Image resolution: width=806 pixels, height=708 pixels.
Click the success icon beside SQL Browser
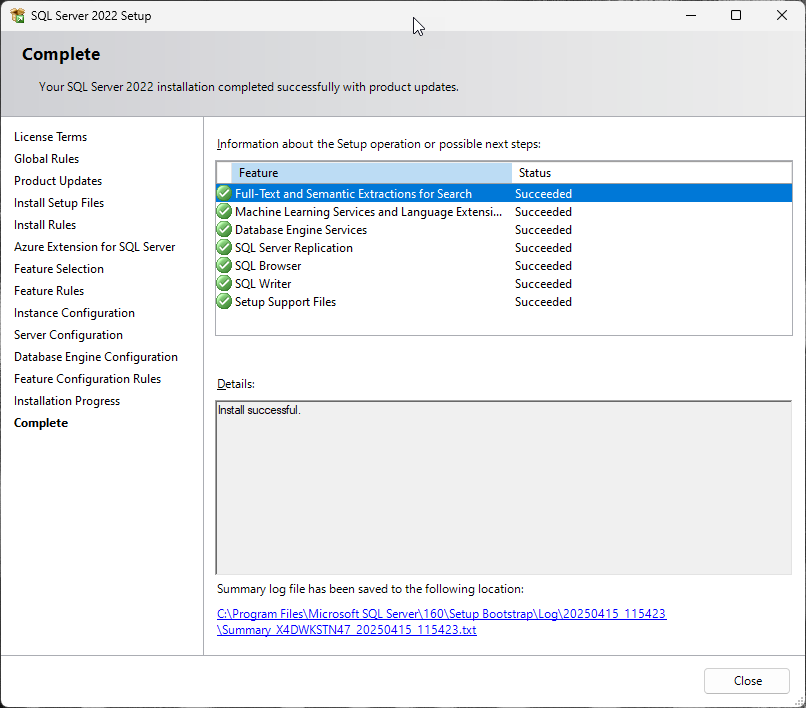point(224,266)
